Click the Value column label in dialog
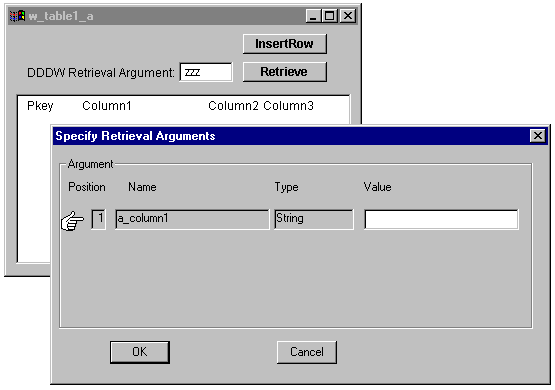Viewport: 555px width, 390px height. (377, 187)
